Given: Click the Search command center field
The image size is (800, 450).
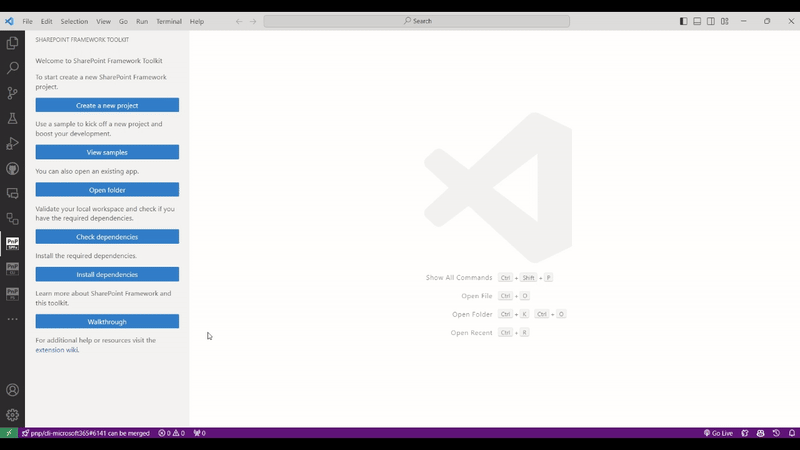Looking at the screenshot, I should tap(416, 21).
